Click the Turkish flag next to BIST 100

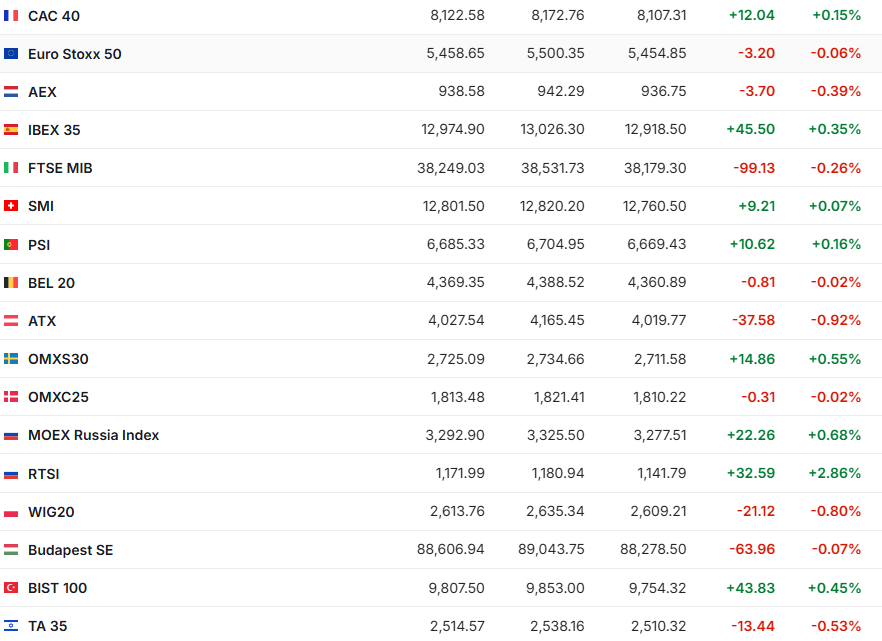pos(11,588)
